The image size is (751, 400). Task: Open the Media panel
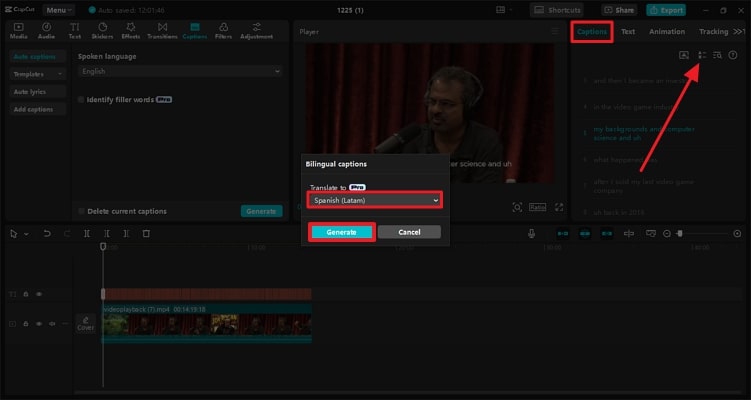(18, 31)
